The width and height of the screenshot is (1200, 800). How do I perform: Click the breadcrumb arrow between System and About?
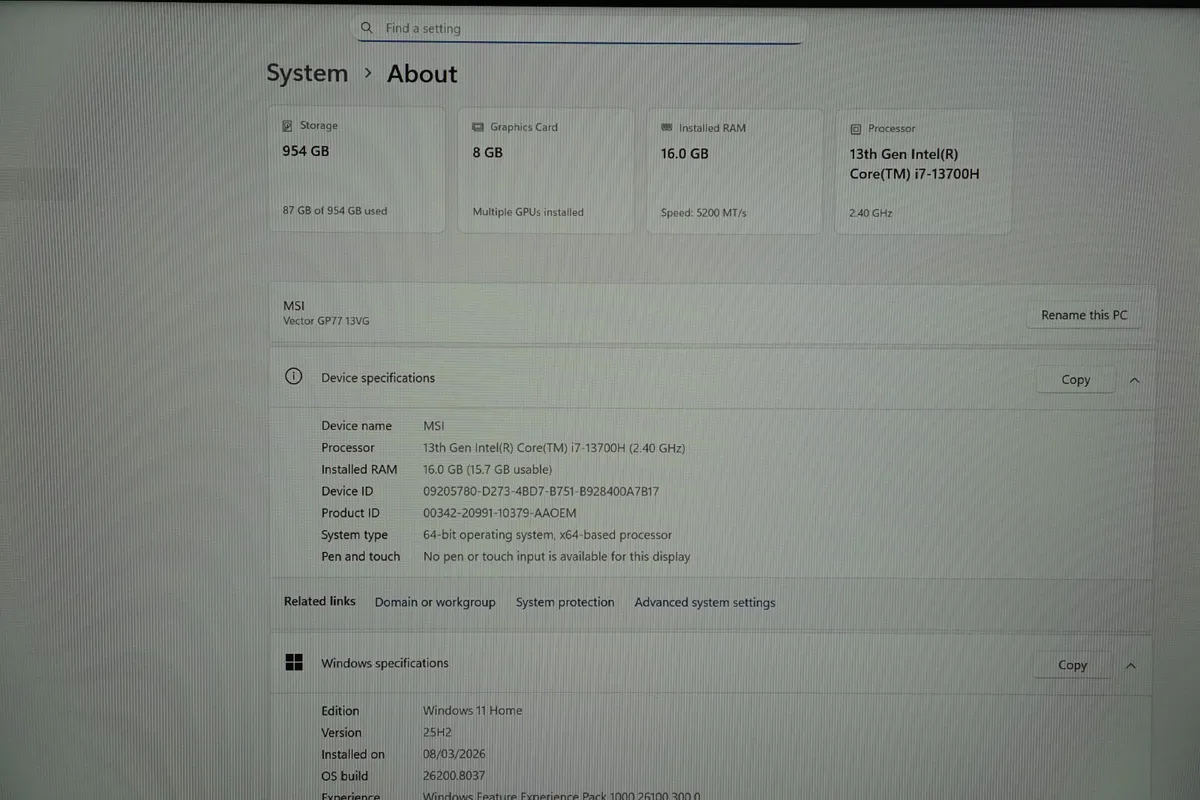pos(368,74)
